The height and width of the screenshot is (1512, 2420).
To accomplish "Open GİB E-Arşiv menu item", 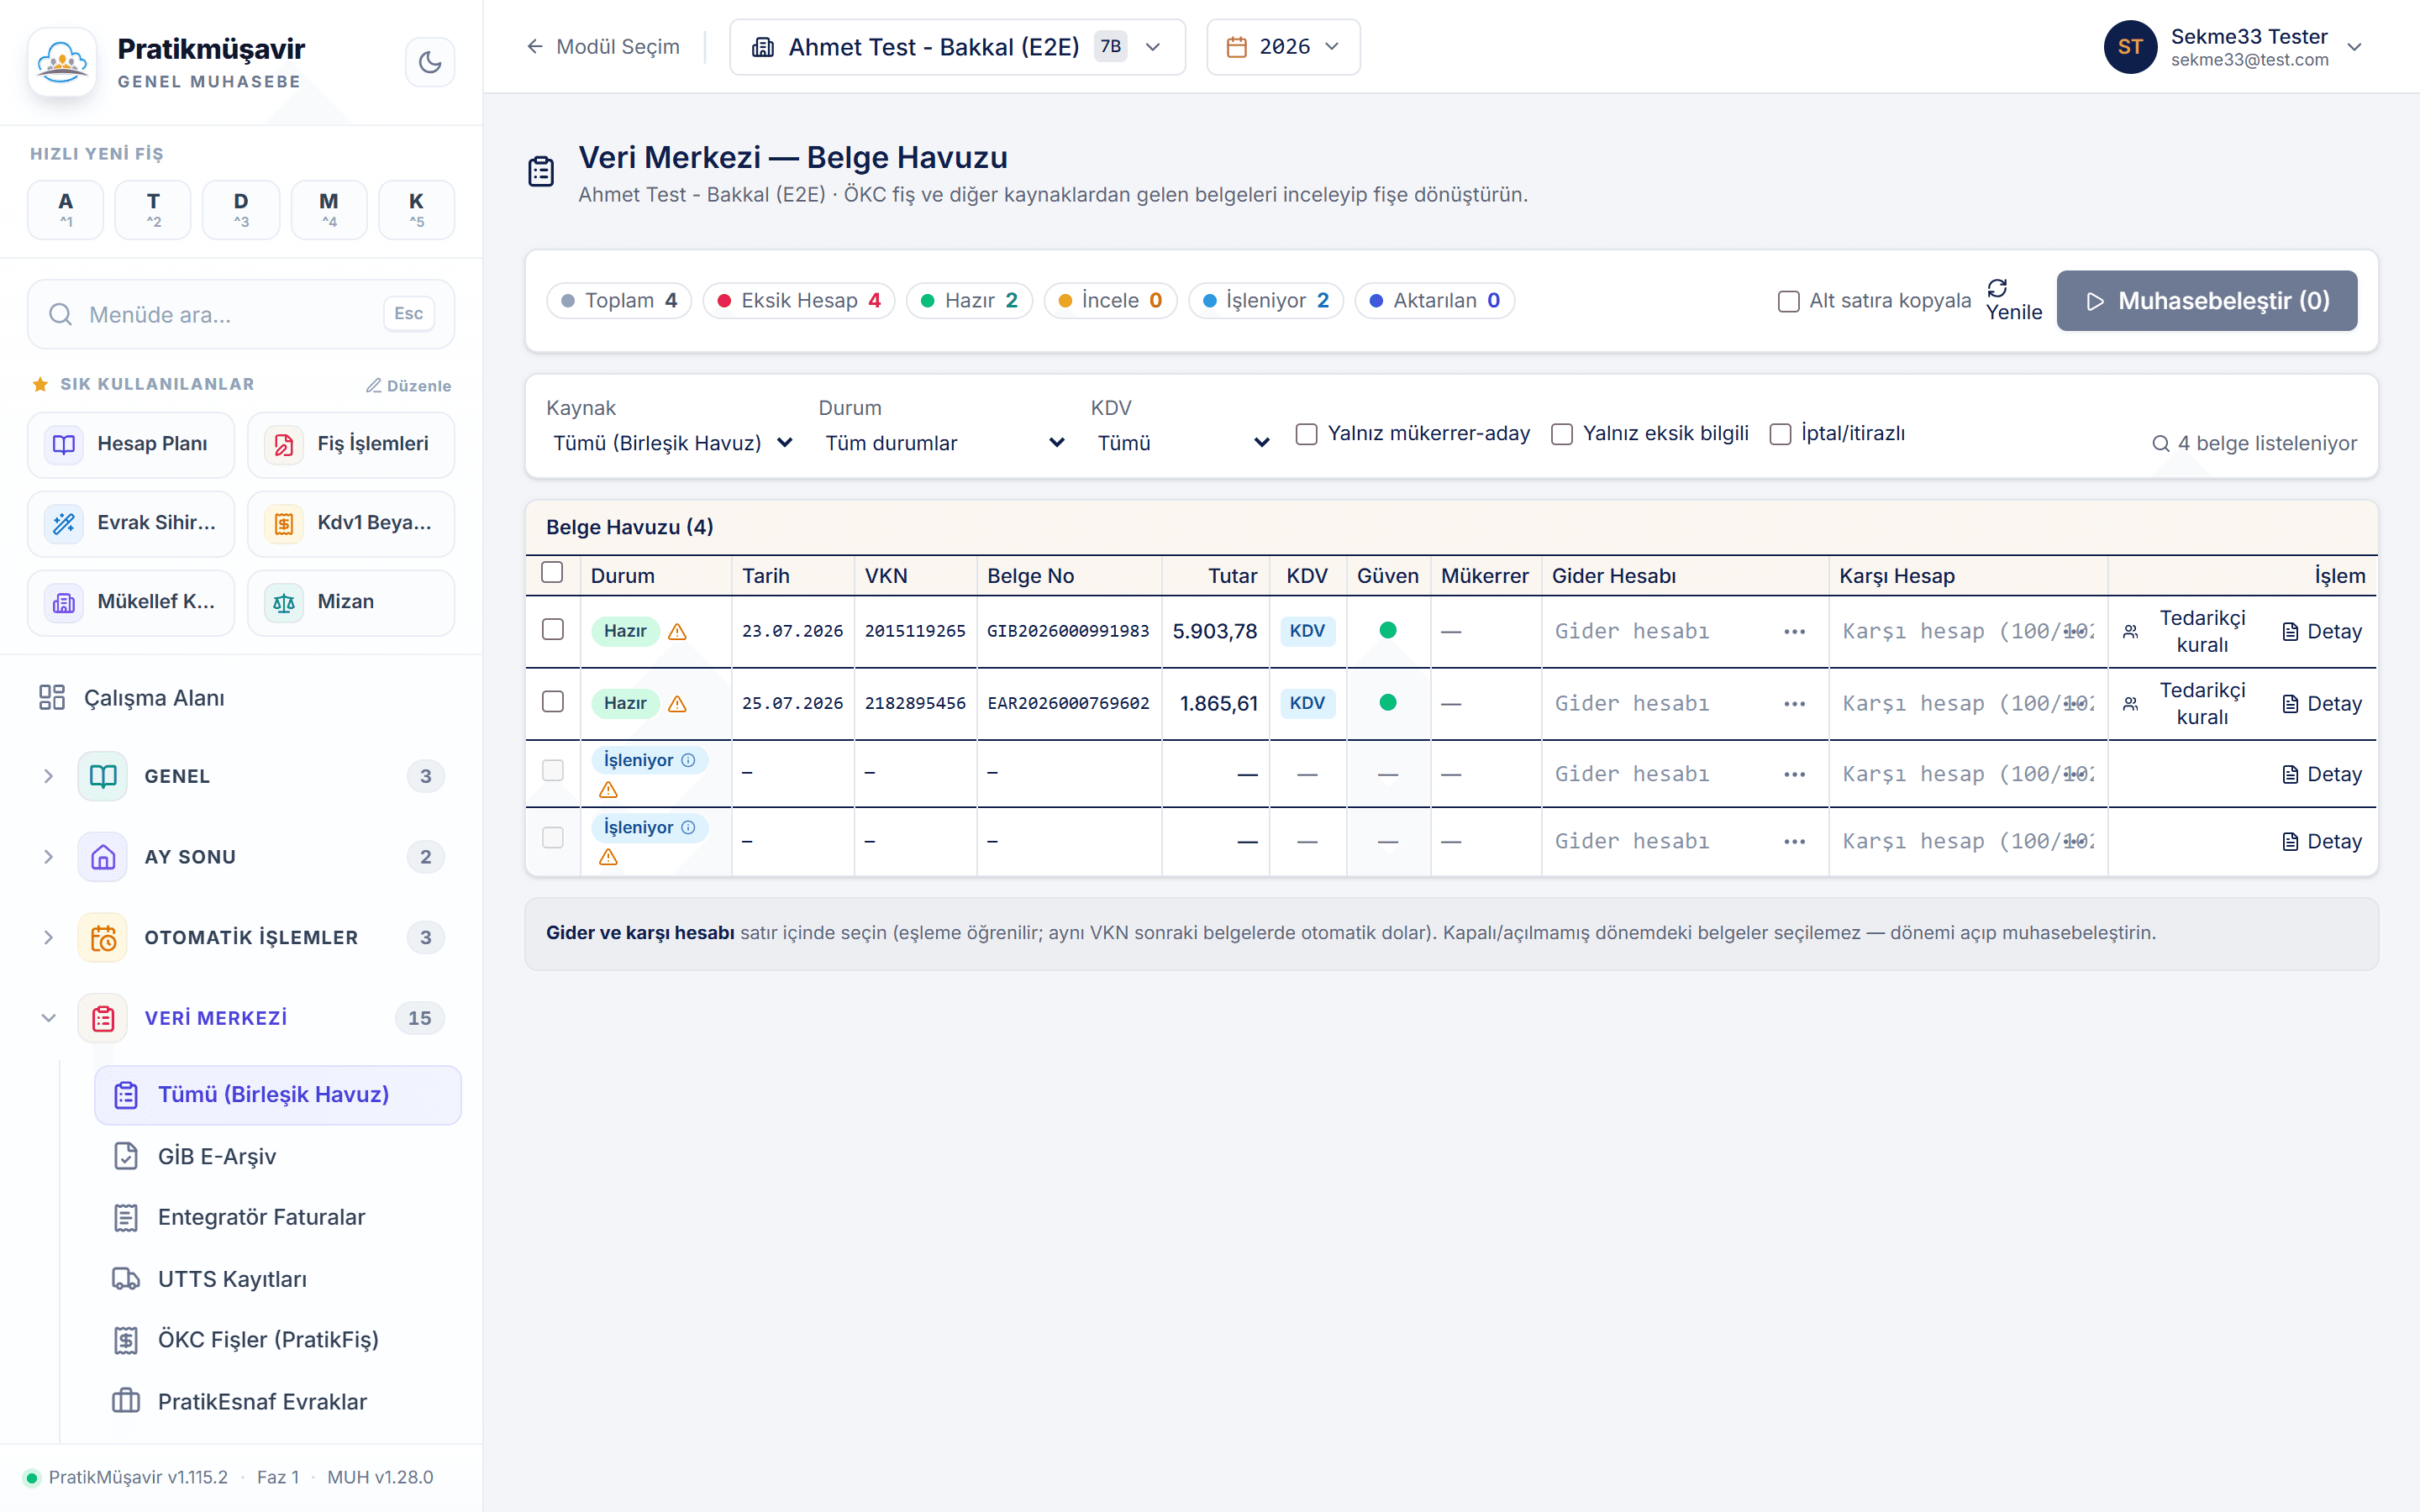I will coord(278,1156).
